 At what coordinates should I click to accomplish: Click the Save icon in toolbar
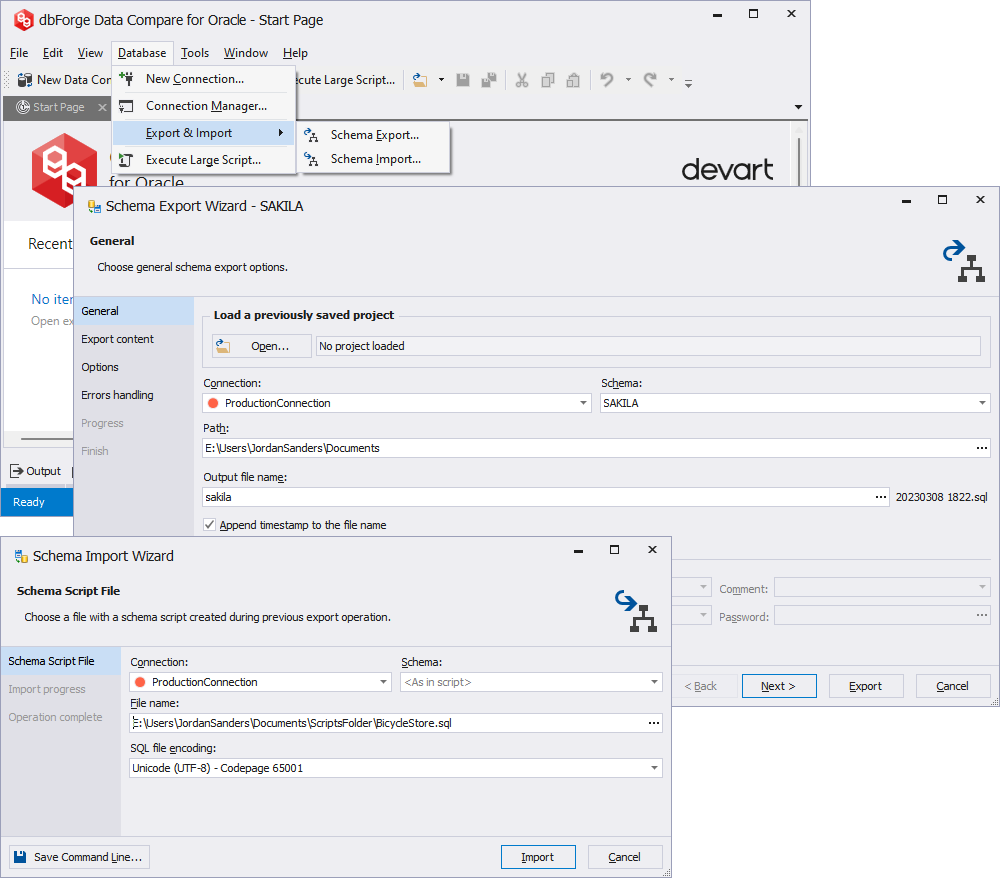click(x=463, y=80)
